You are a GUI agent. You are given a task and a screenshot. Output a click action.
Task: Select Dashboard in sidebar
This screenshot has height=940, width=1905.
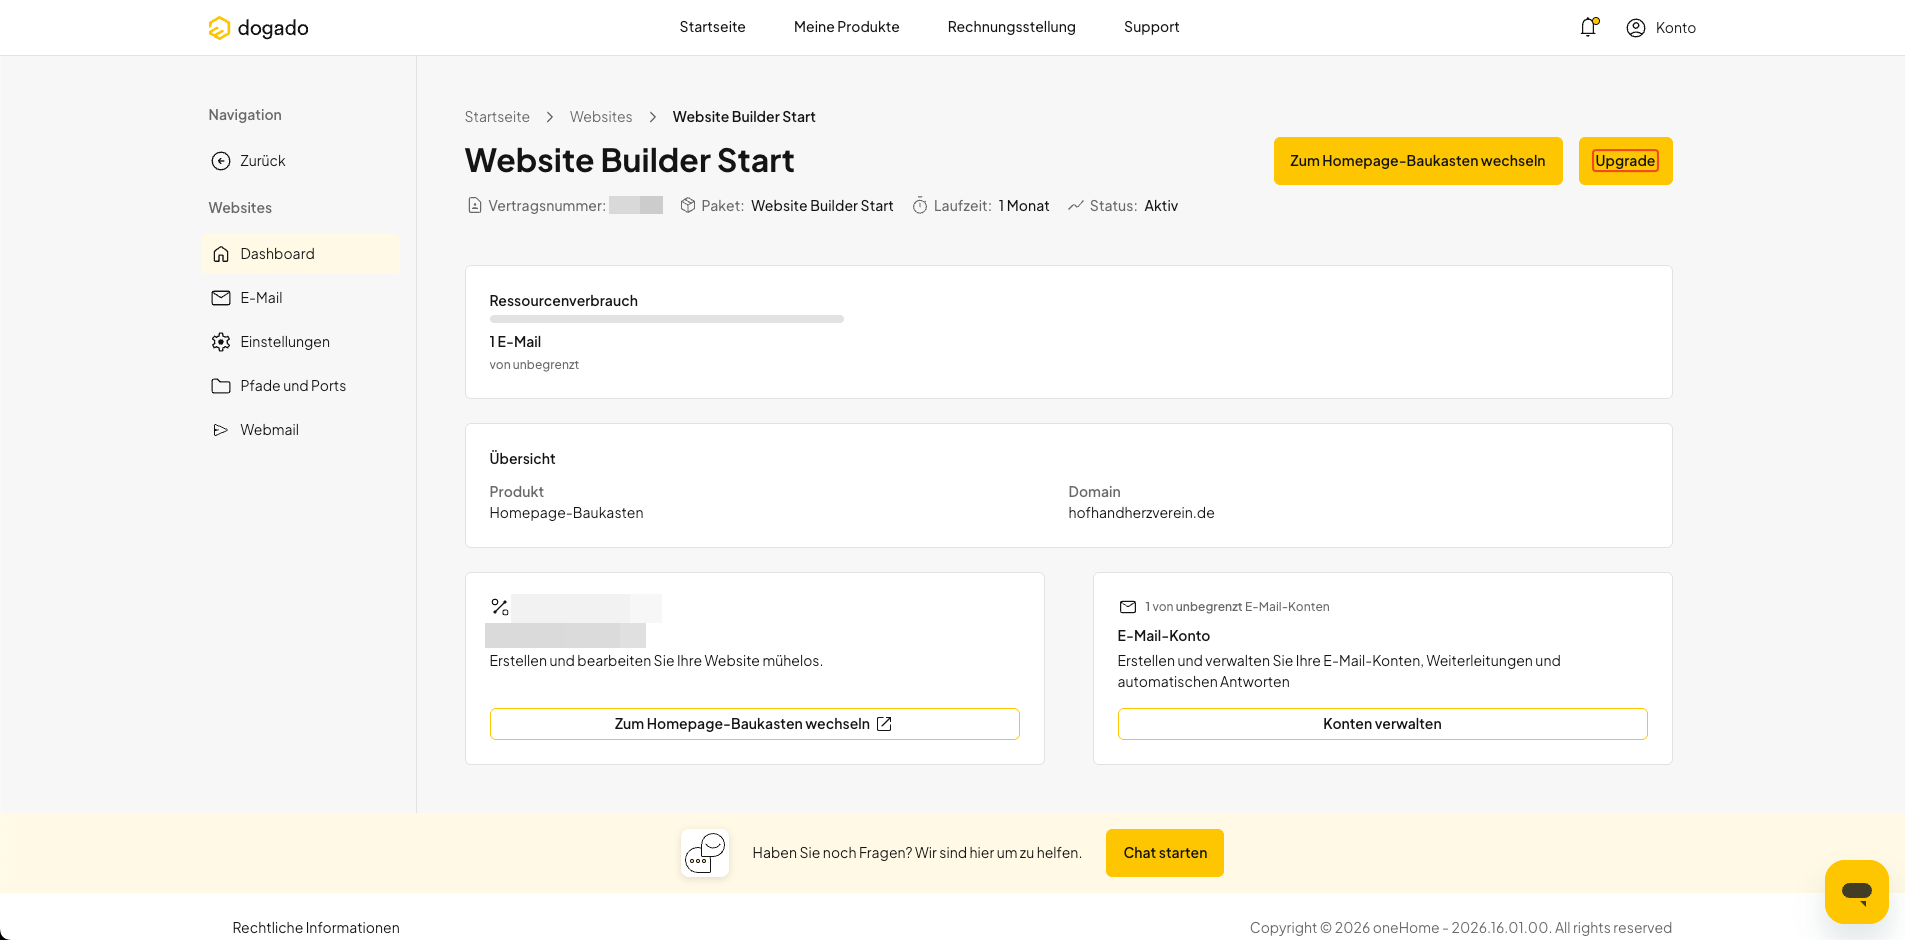[300, 254]
